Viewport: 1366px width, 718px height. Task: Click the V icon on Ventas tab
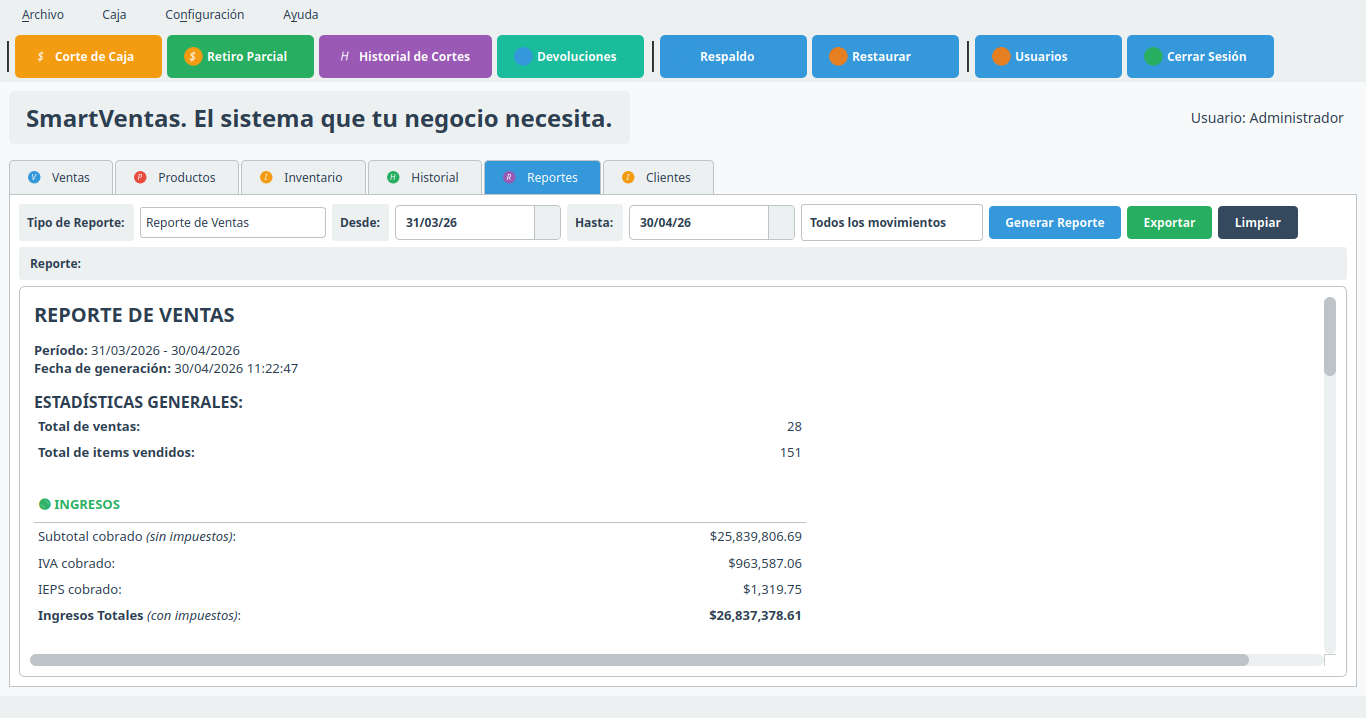coord(35,177)
